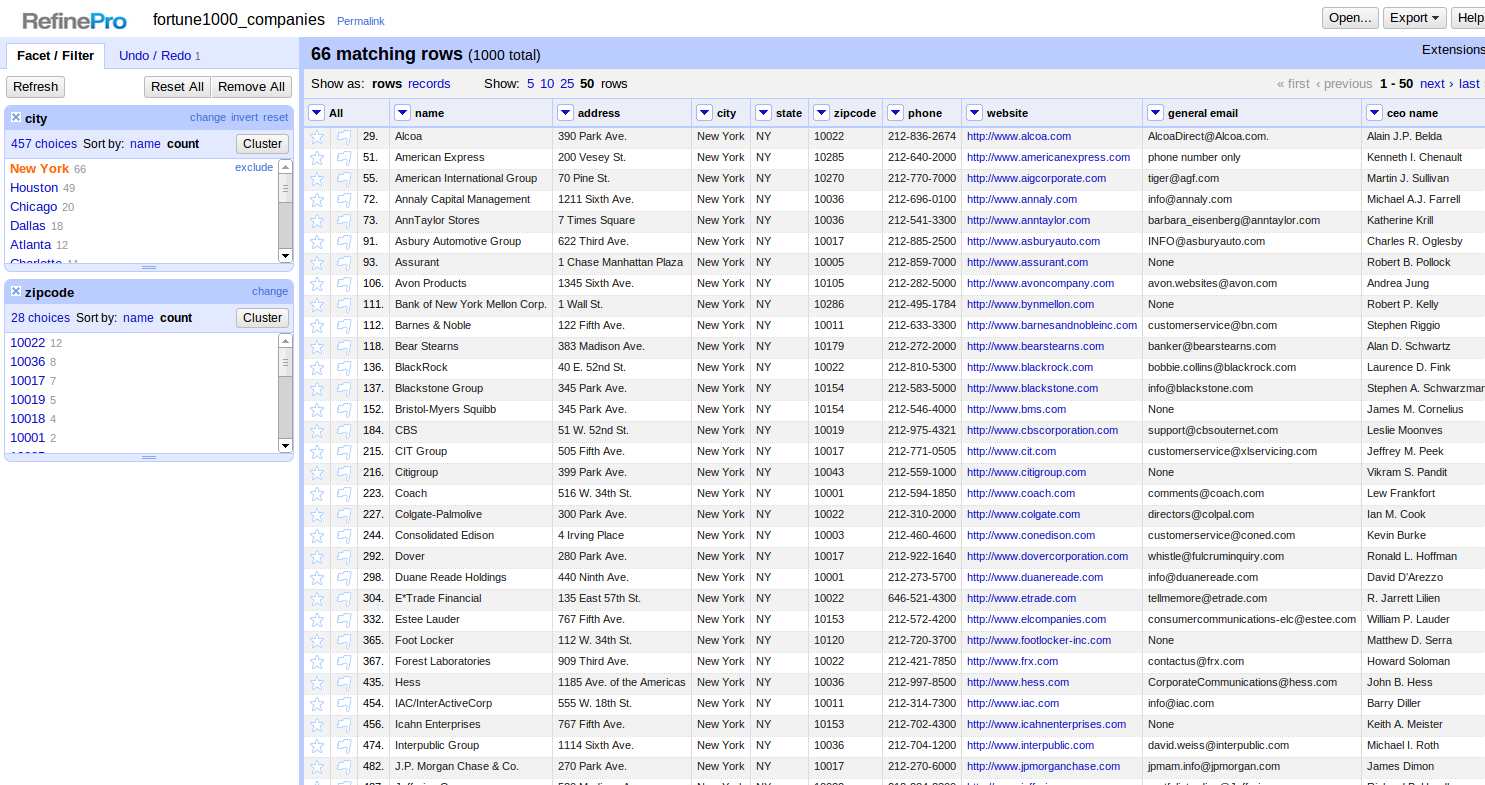Image resolution: width=1485 pixels, height=785 pixels.
Task: Open the address column dropdown menu
Action: [x=565, y=113]
